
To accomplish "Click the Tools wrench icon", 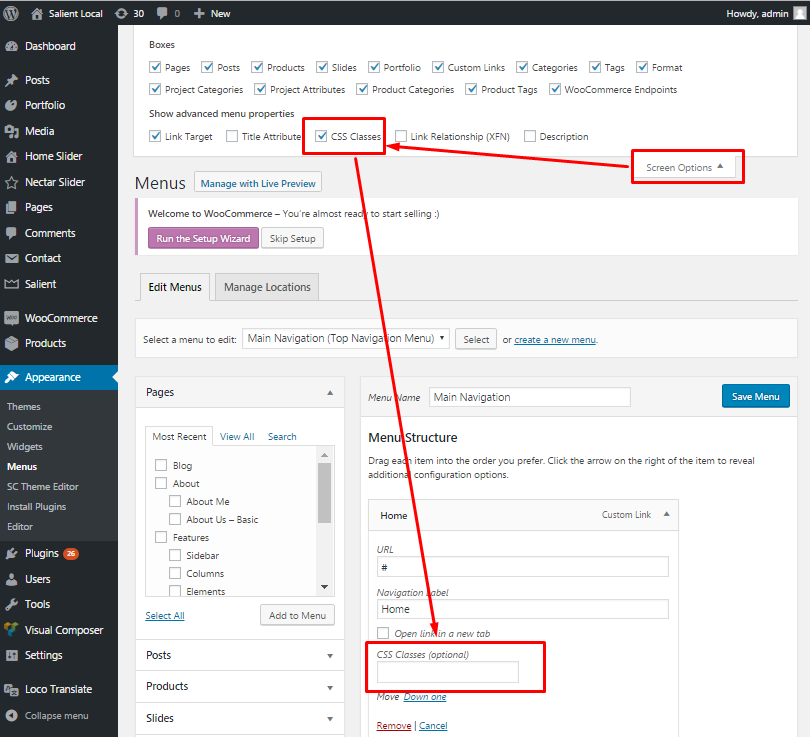I will click(x=11, y=604).
